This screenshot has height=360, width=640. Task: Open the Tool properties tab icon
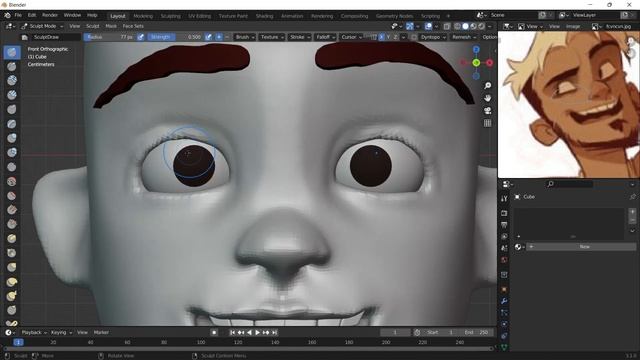(504, 199)
